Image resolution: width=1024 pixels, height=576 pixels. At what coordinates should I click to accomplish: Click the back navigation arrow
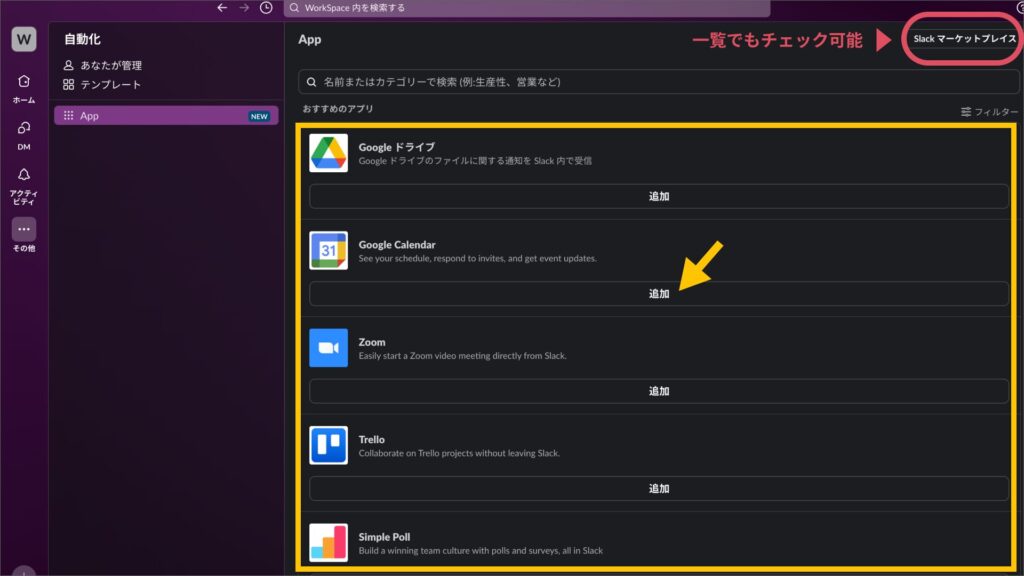[222, 8]
